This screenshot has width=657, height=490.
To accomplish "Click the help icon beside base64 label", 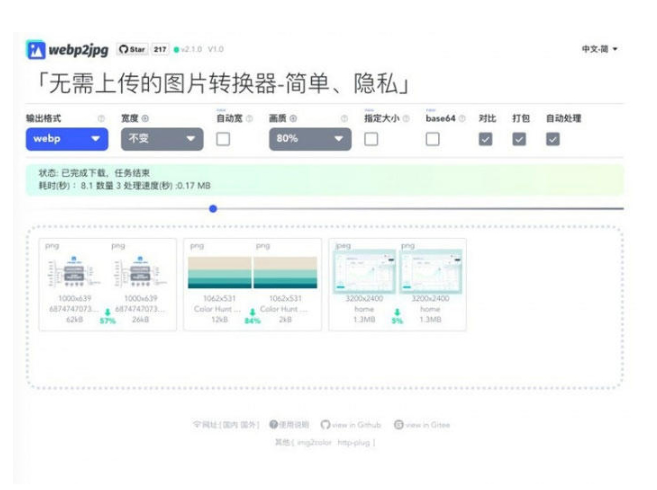I will point(461,118).
